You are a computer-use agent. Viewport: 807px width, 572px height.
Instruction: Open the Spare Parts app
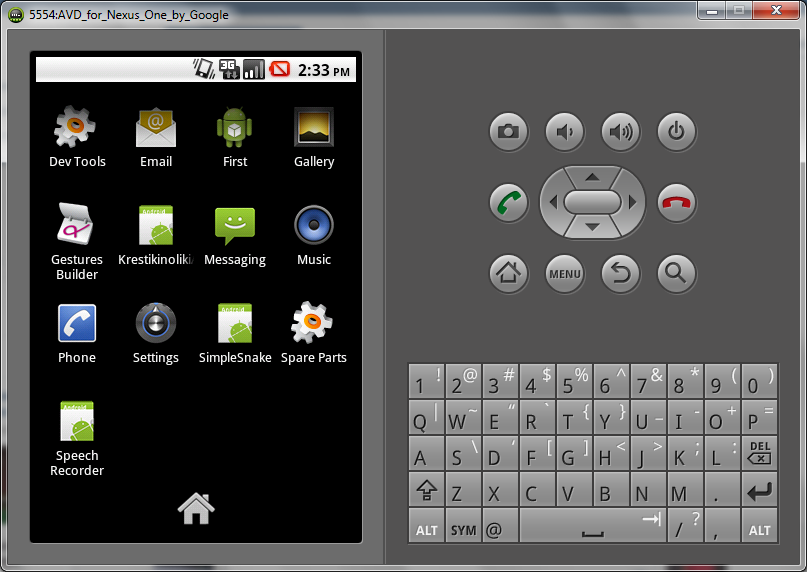click(314, 334)
